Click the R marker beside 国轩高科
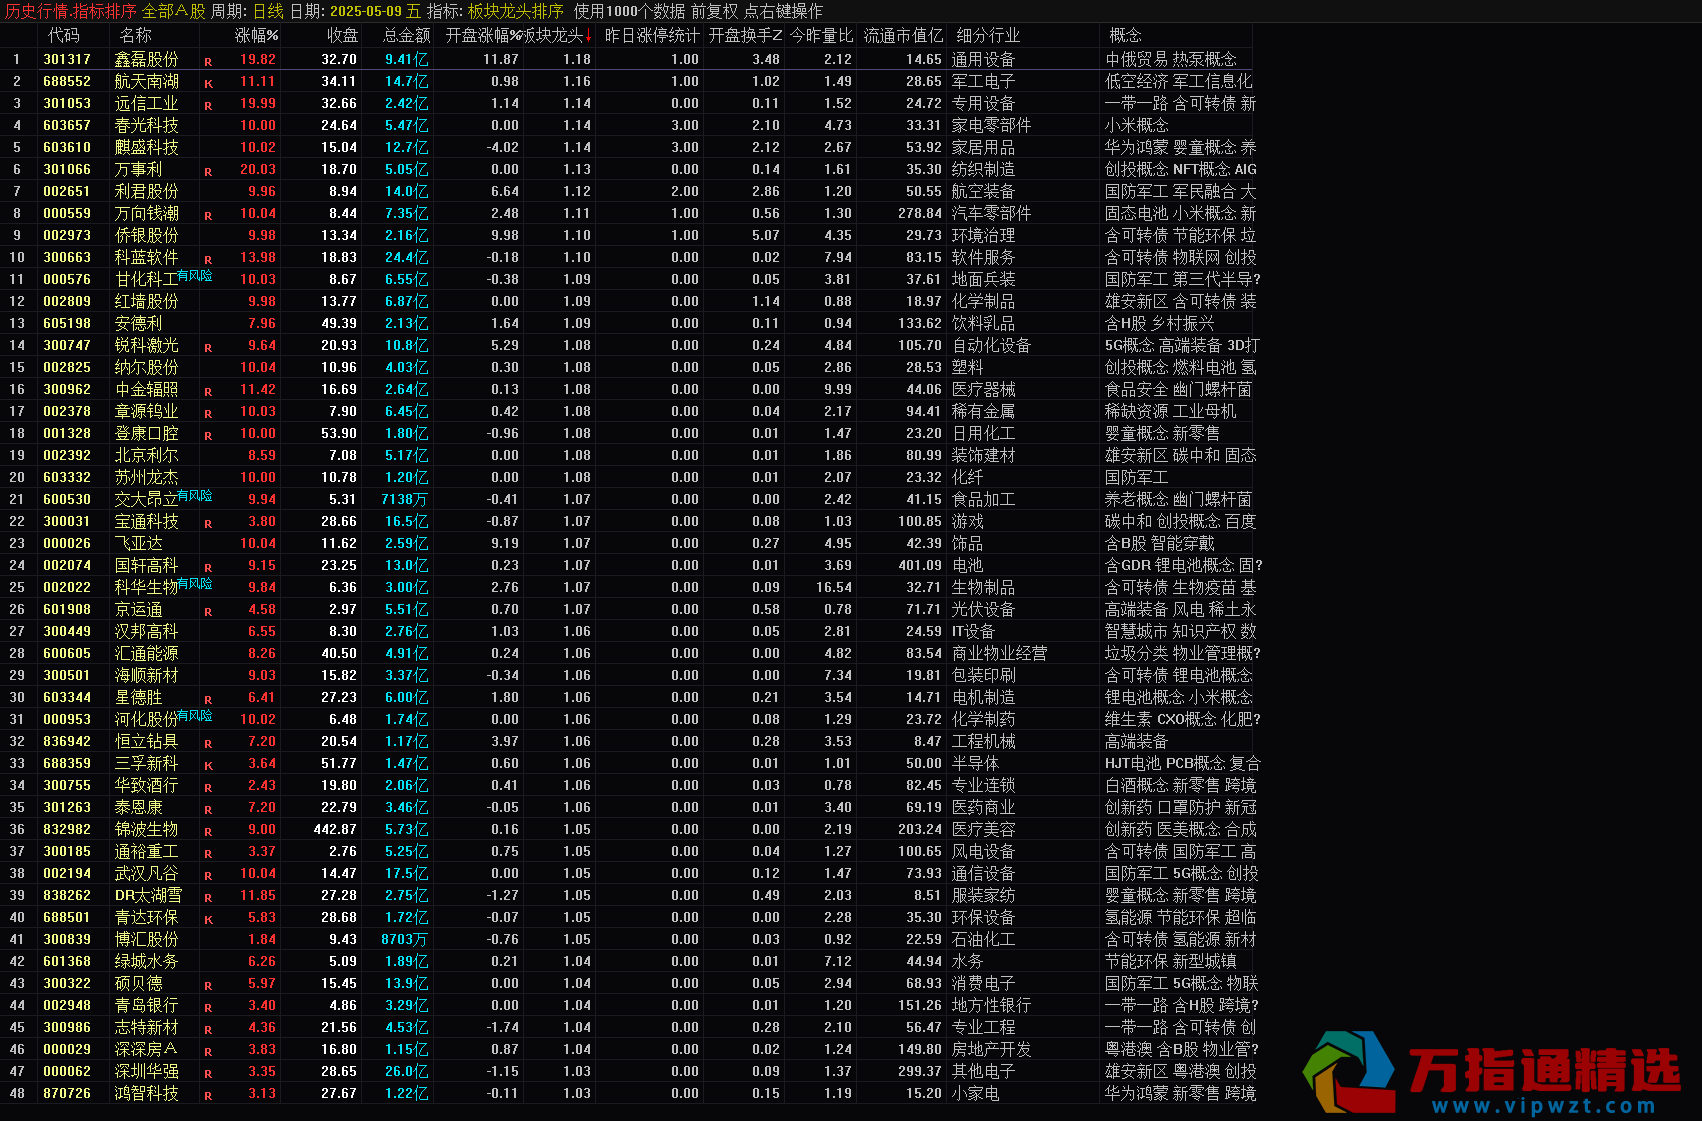The image size is (1702, 1121). pos(208,568)
